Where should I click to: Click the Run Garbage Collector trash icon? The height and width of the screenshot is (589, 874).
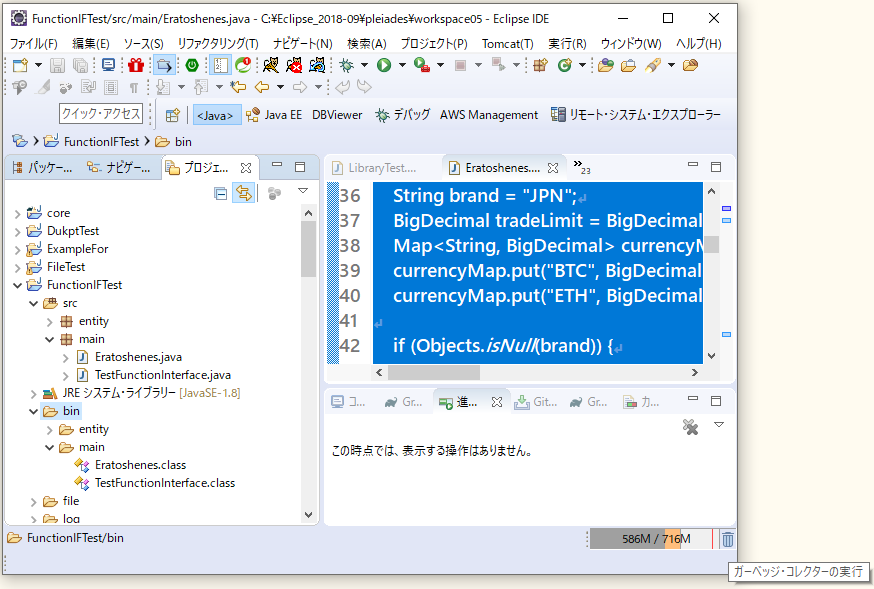728,539
